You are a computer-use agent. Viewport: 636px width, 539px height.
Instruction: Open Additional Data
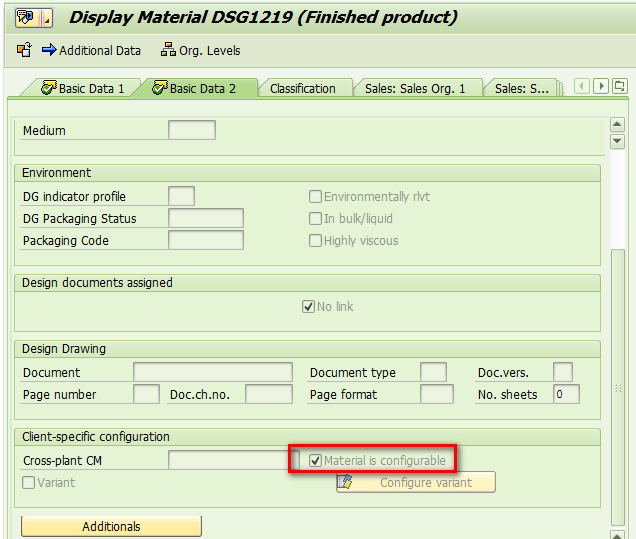pos(91,50)
